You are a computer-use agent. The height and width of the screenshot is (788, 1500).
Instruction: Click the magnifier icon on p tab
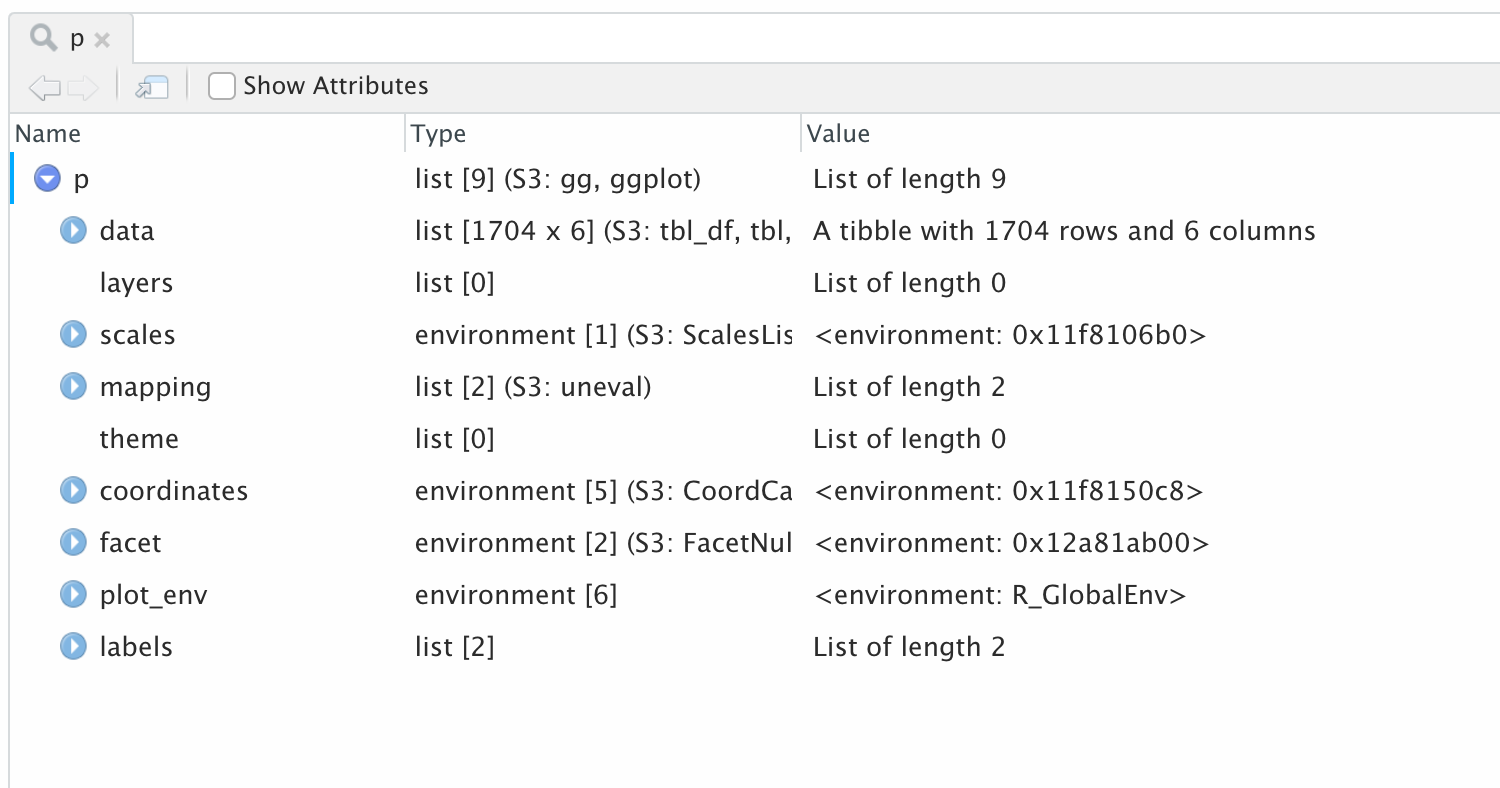click(43, 39)
